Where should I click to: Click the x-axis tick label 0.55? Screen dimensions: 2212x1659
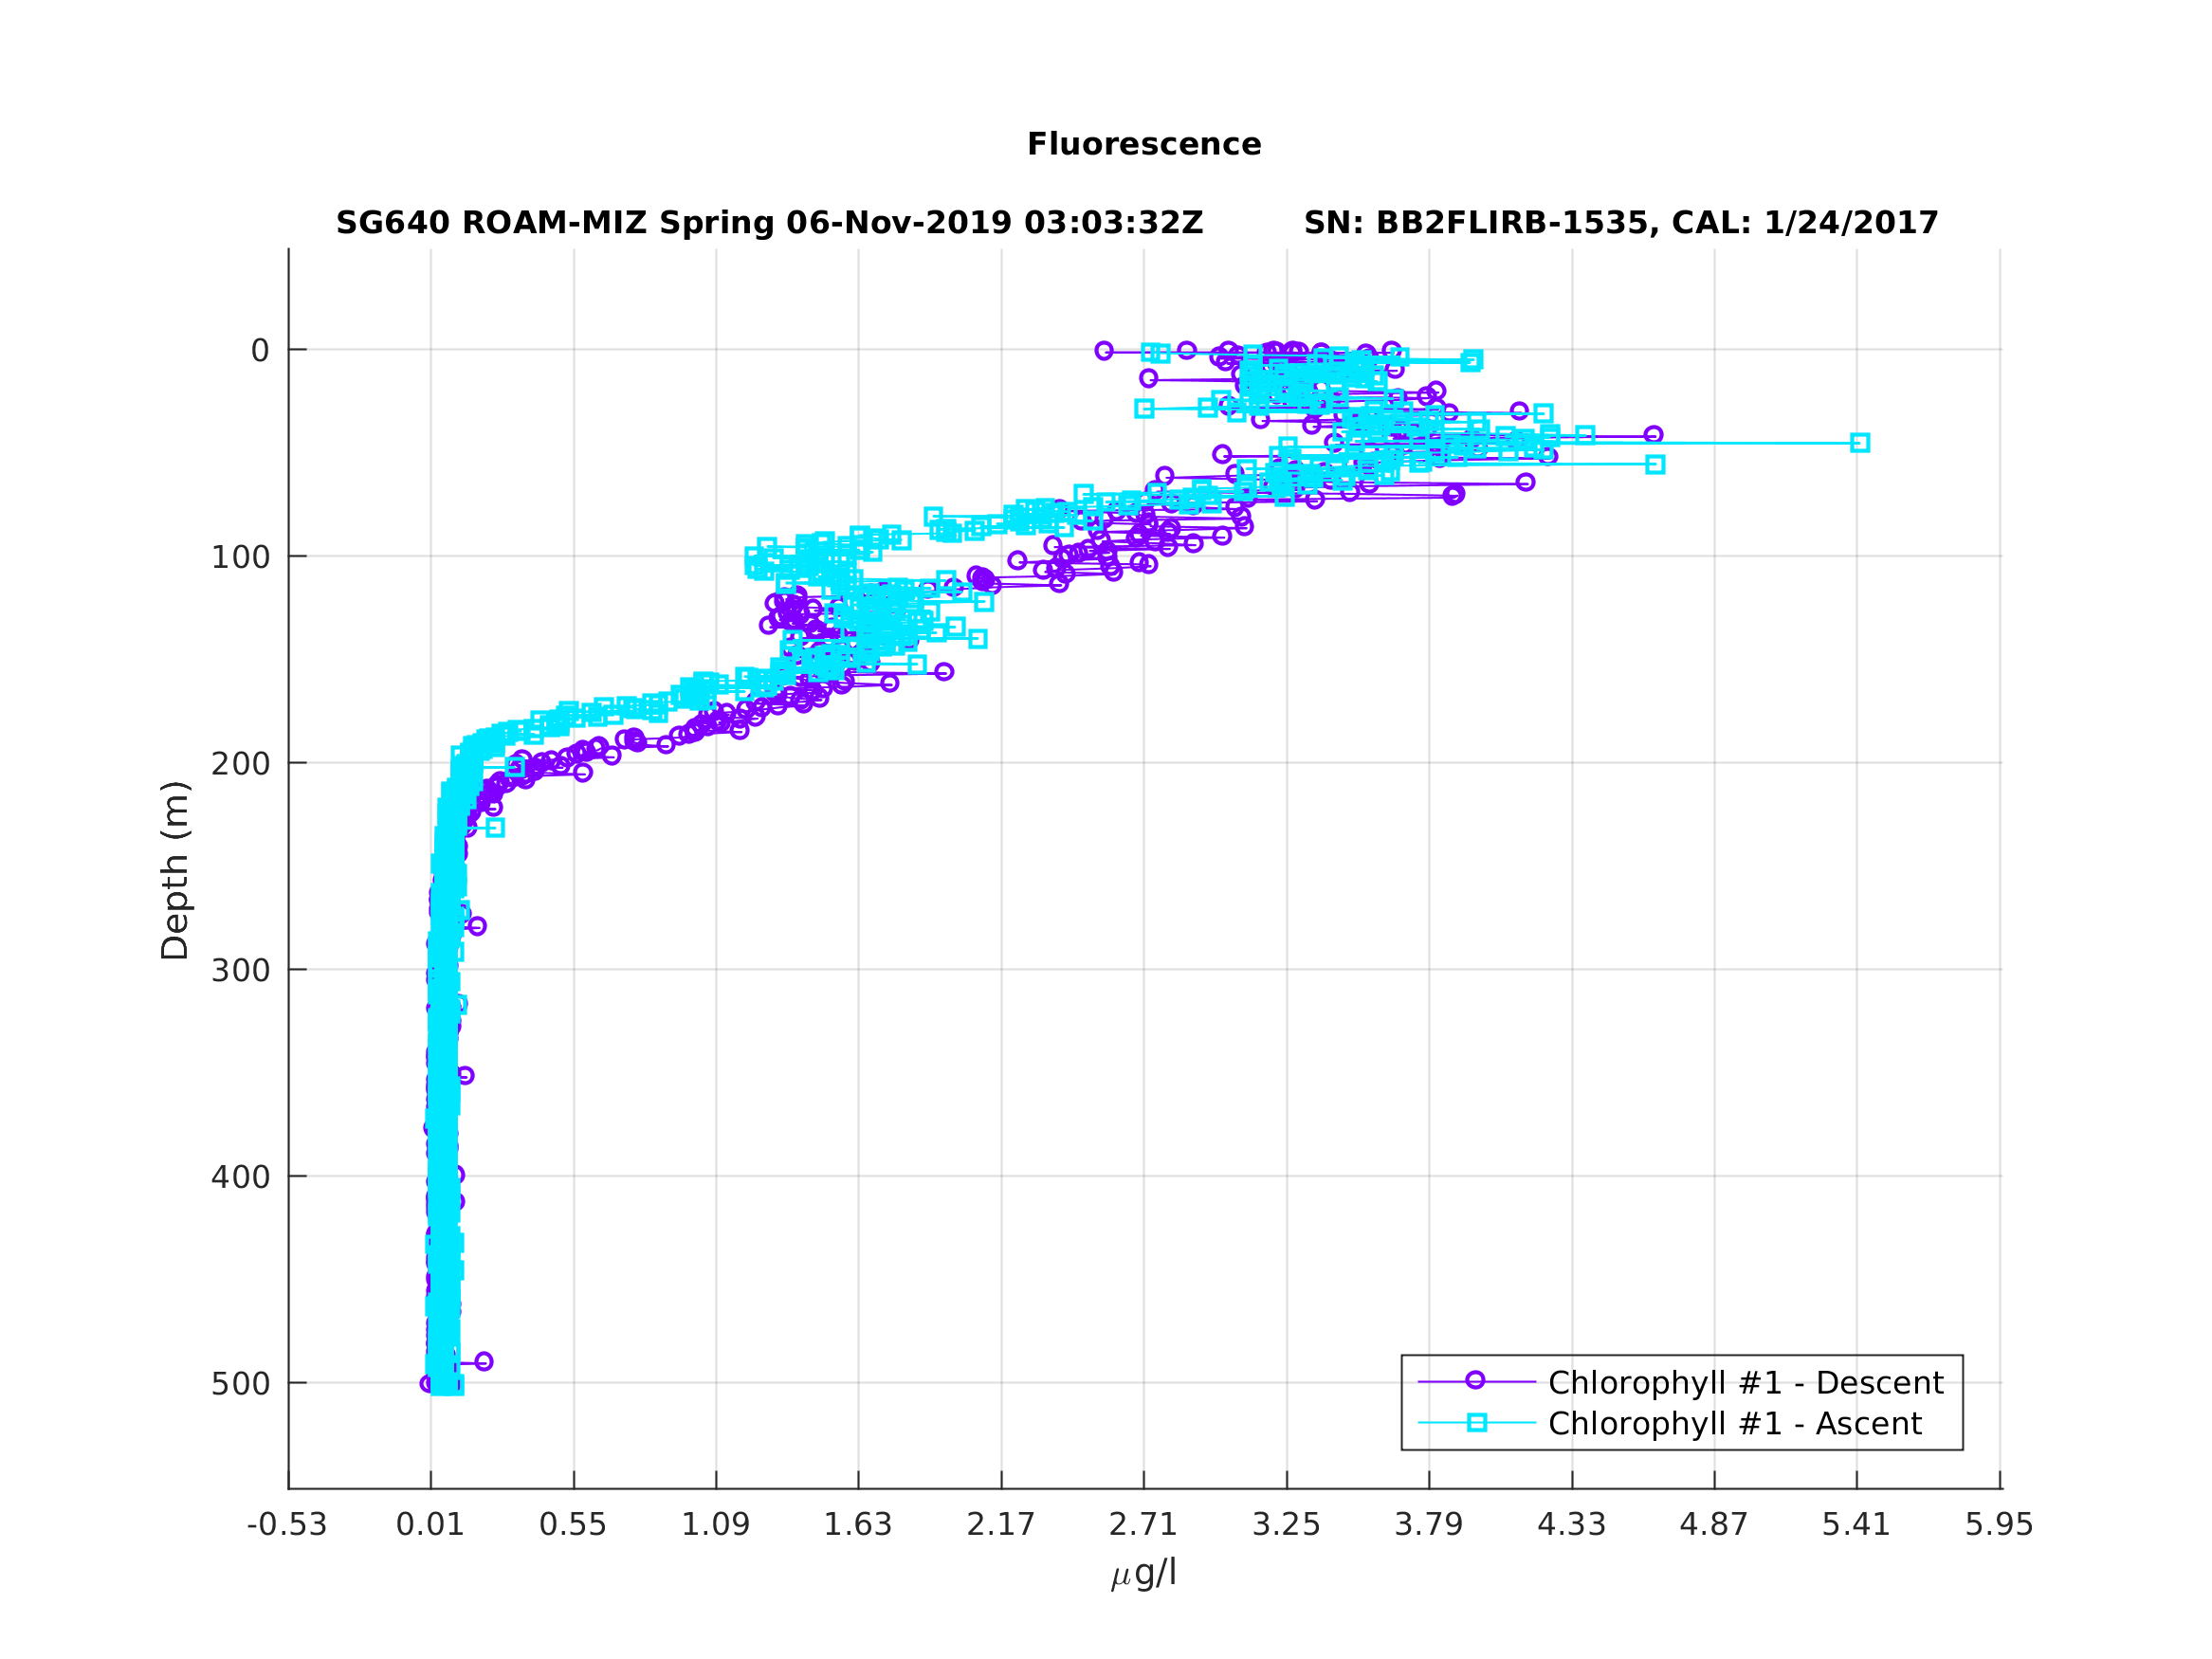click(573, 1525)
